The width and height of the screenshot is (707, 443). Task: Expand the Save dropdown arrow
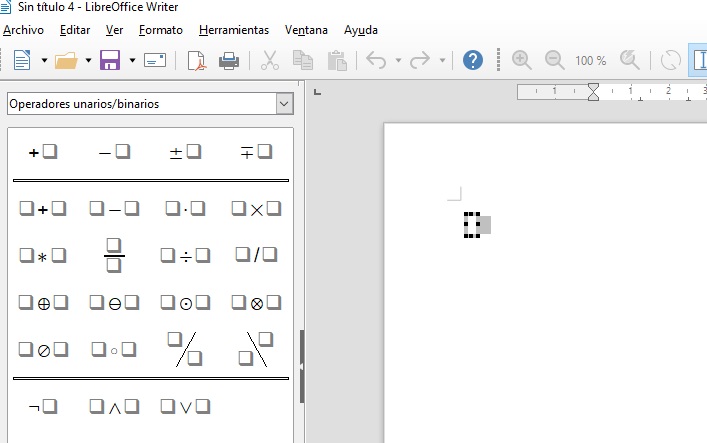tap(131, 61)
